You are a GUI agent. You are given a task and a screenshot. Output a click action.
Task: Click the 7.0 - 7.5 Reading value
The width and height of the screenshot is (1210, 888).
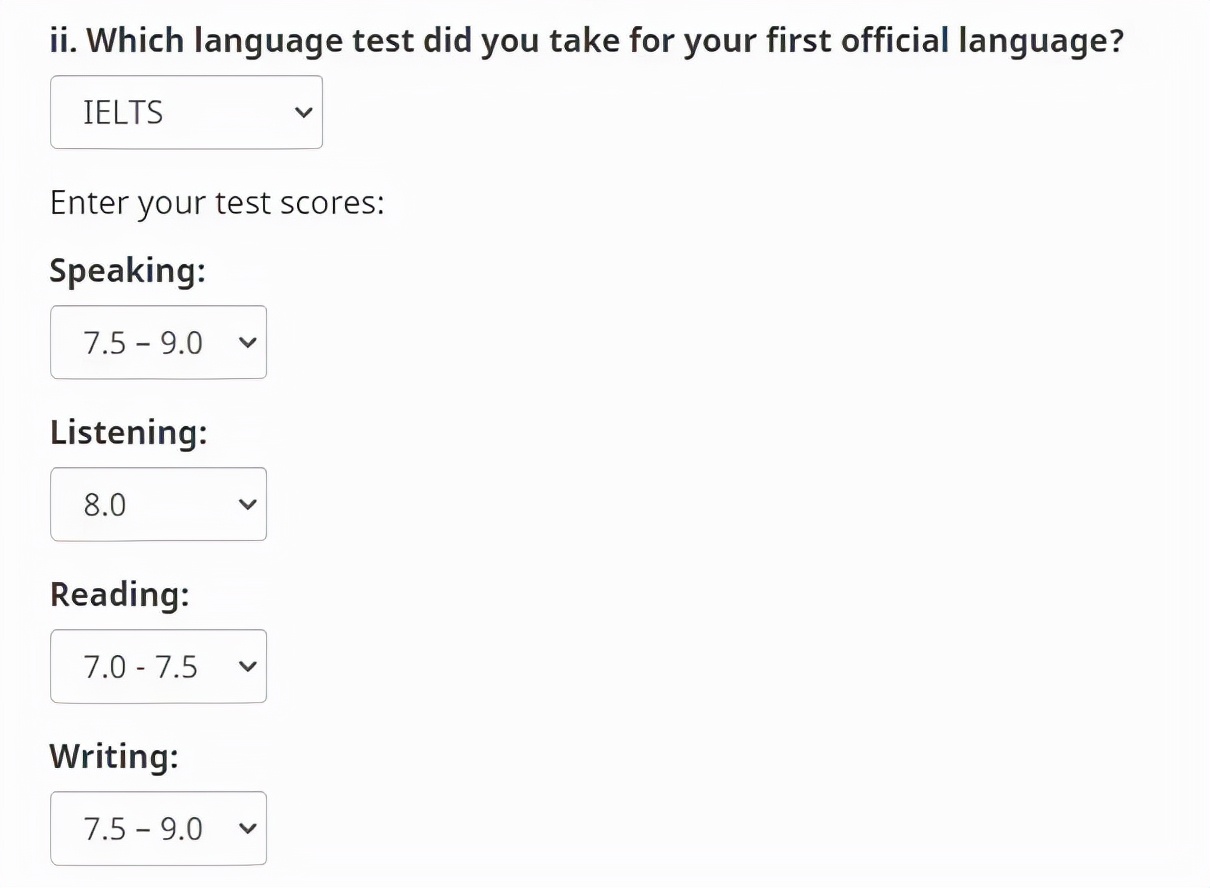point(141,666)
